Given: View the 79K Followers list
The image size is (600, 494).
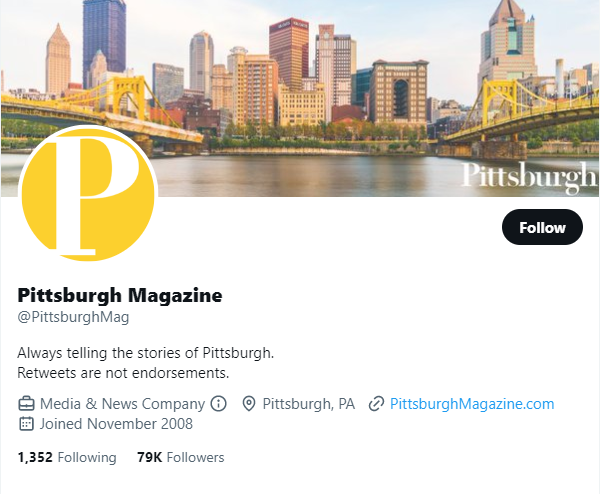Looking at the screenshot, I should click(181, 457).
